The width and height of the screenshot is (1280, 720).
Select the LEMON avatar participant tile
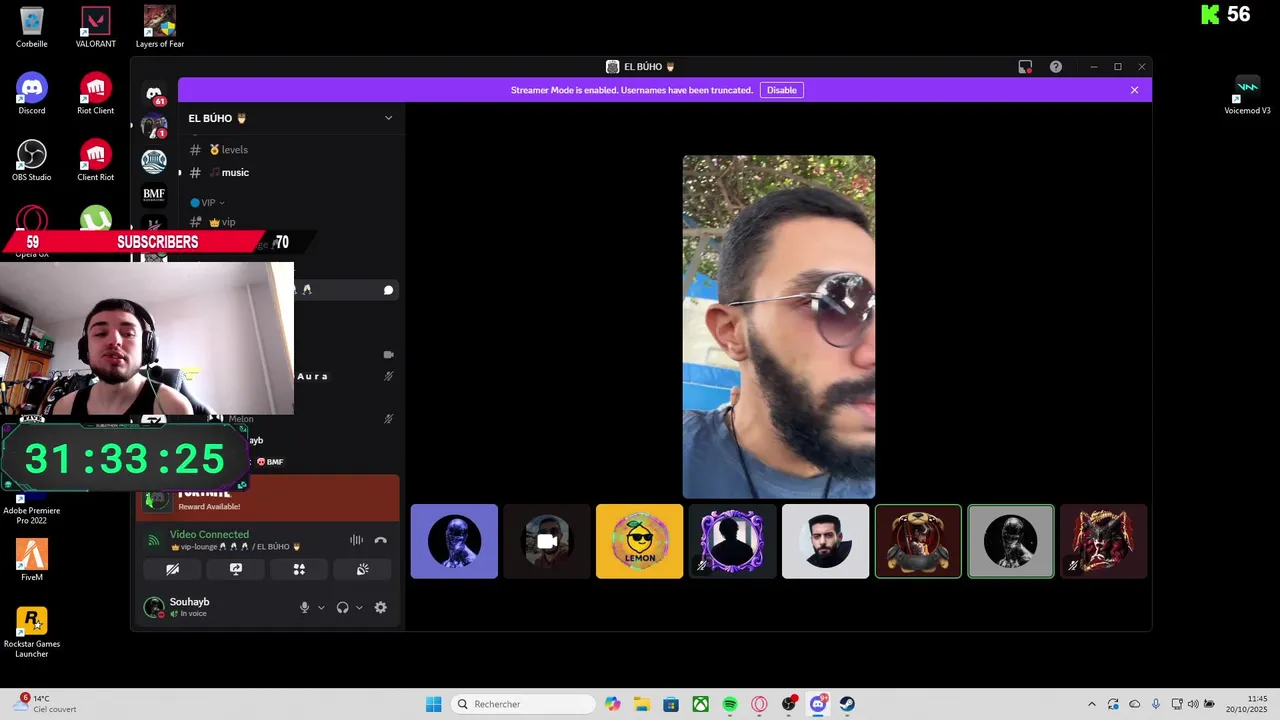tap(640, 541)
